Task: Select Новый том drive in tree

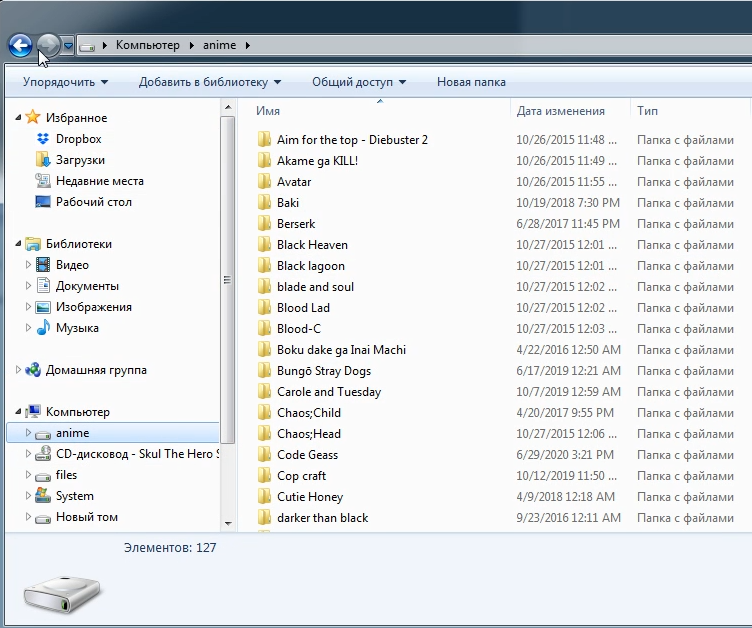Action: 86,517
